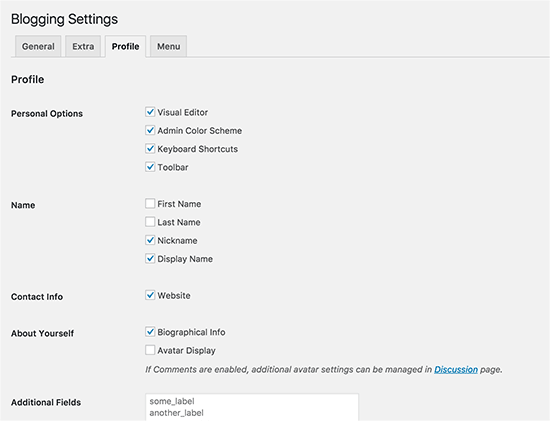
Task: Disable Admin Color Scheme option
Action: tap(150, 131)
